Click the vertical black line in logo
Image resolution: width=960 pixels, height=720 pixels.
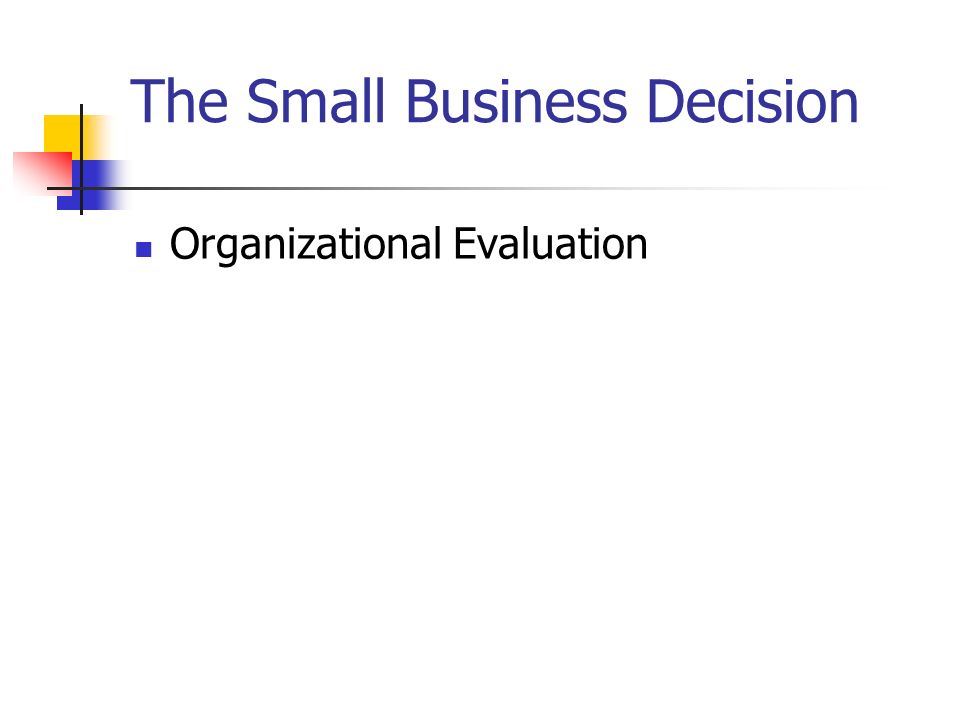coord(81,159)
